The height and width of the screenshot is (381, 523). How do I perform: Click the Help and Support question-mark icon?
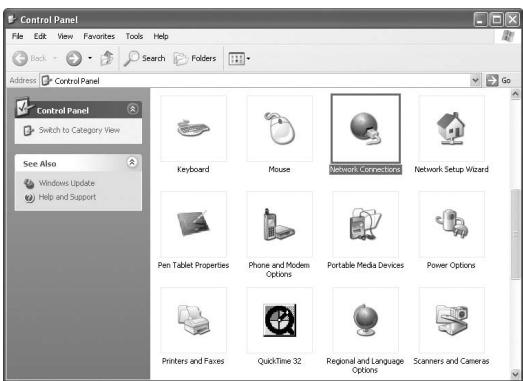pos(29,198)
